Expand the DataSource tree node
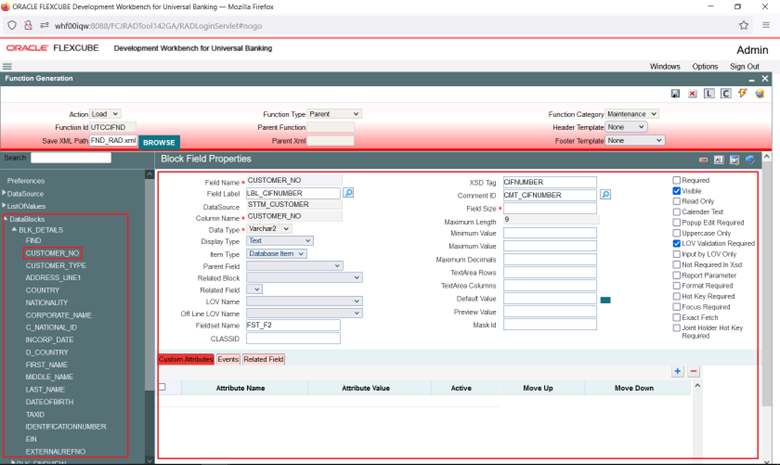Image resolution: width=780 pixels, height=465 pixels. pyautogui.click(x=4, y=193)
